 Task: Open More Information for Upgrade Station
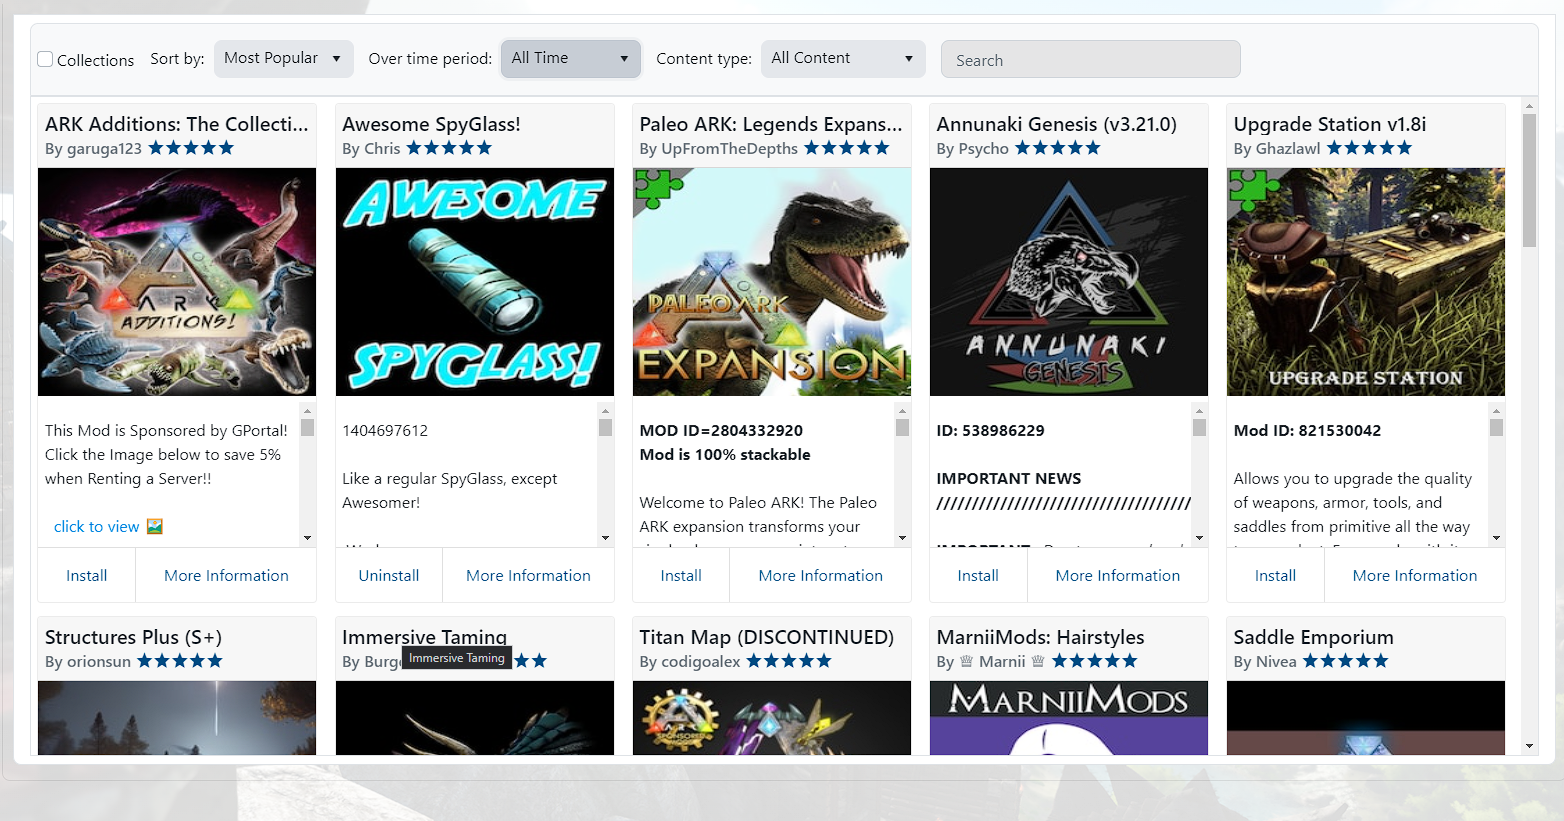pos(1415,575)
